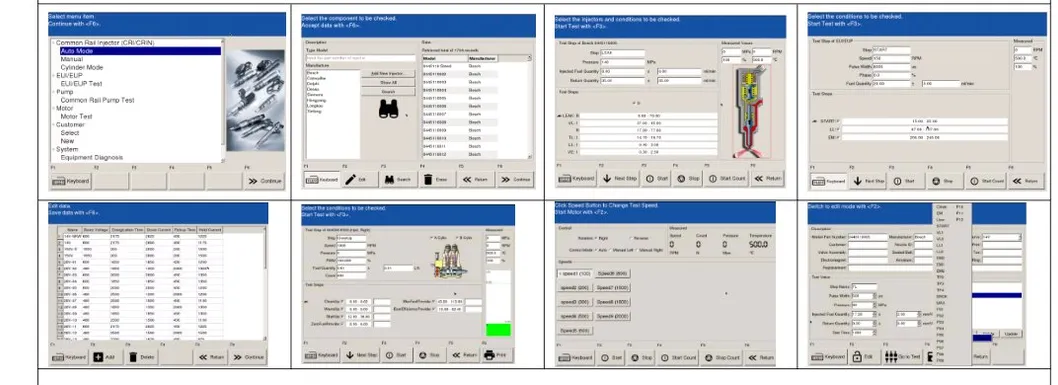Click Continue arrows in Edit data screen
The image size is (1058, 385).
coord(249,357)
